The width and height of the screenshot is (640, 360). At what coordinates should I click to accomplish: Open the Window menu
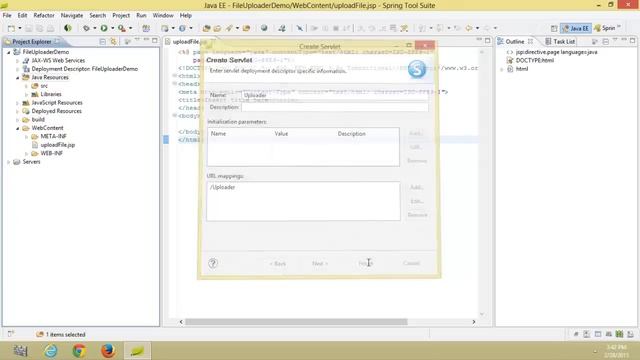pyautogui.click(x=163, y=15)
